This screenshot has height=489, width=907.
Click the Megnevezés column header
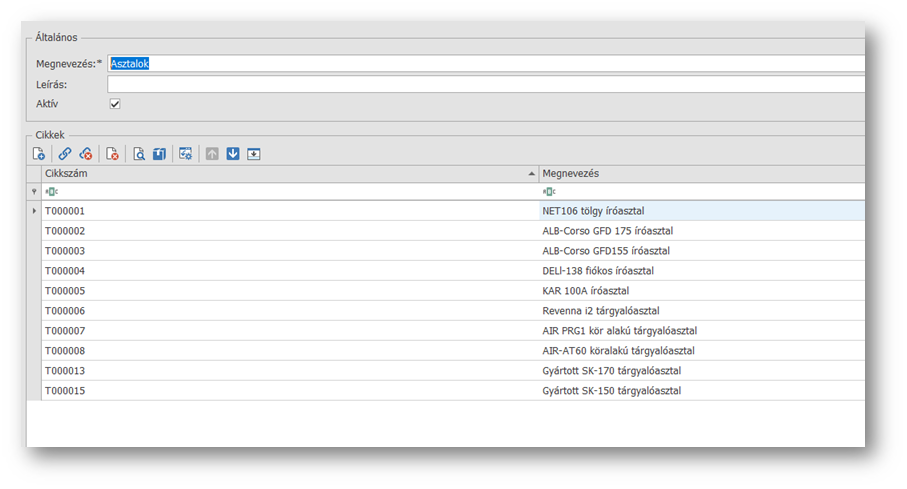[x=700, y=174]
